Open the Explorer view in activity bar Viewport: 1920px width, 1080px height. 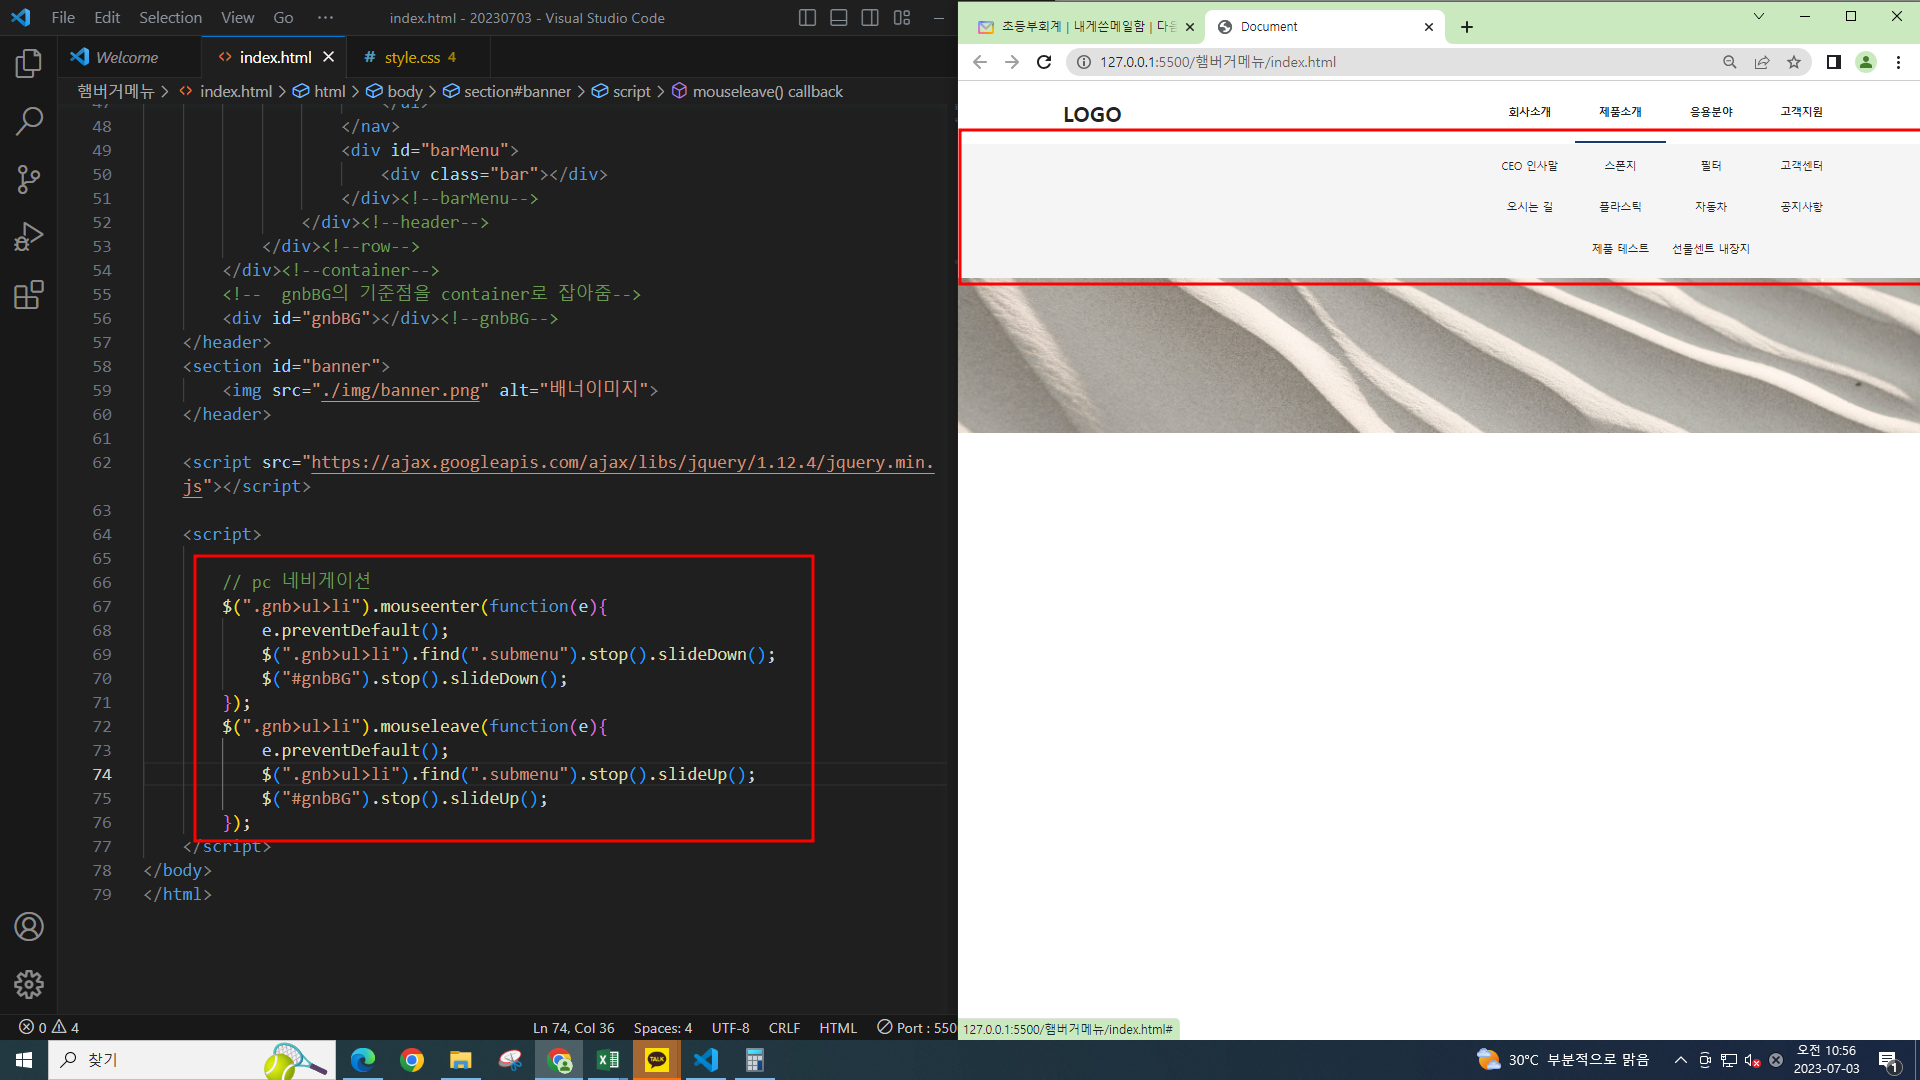click(x=29, y=64)
